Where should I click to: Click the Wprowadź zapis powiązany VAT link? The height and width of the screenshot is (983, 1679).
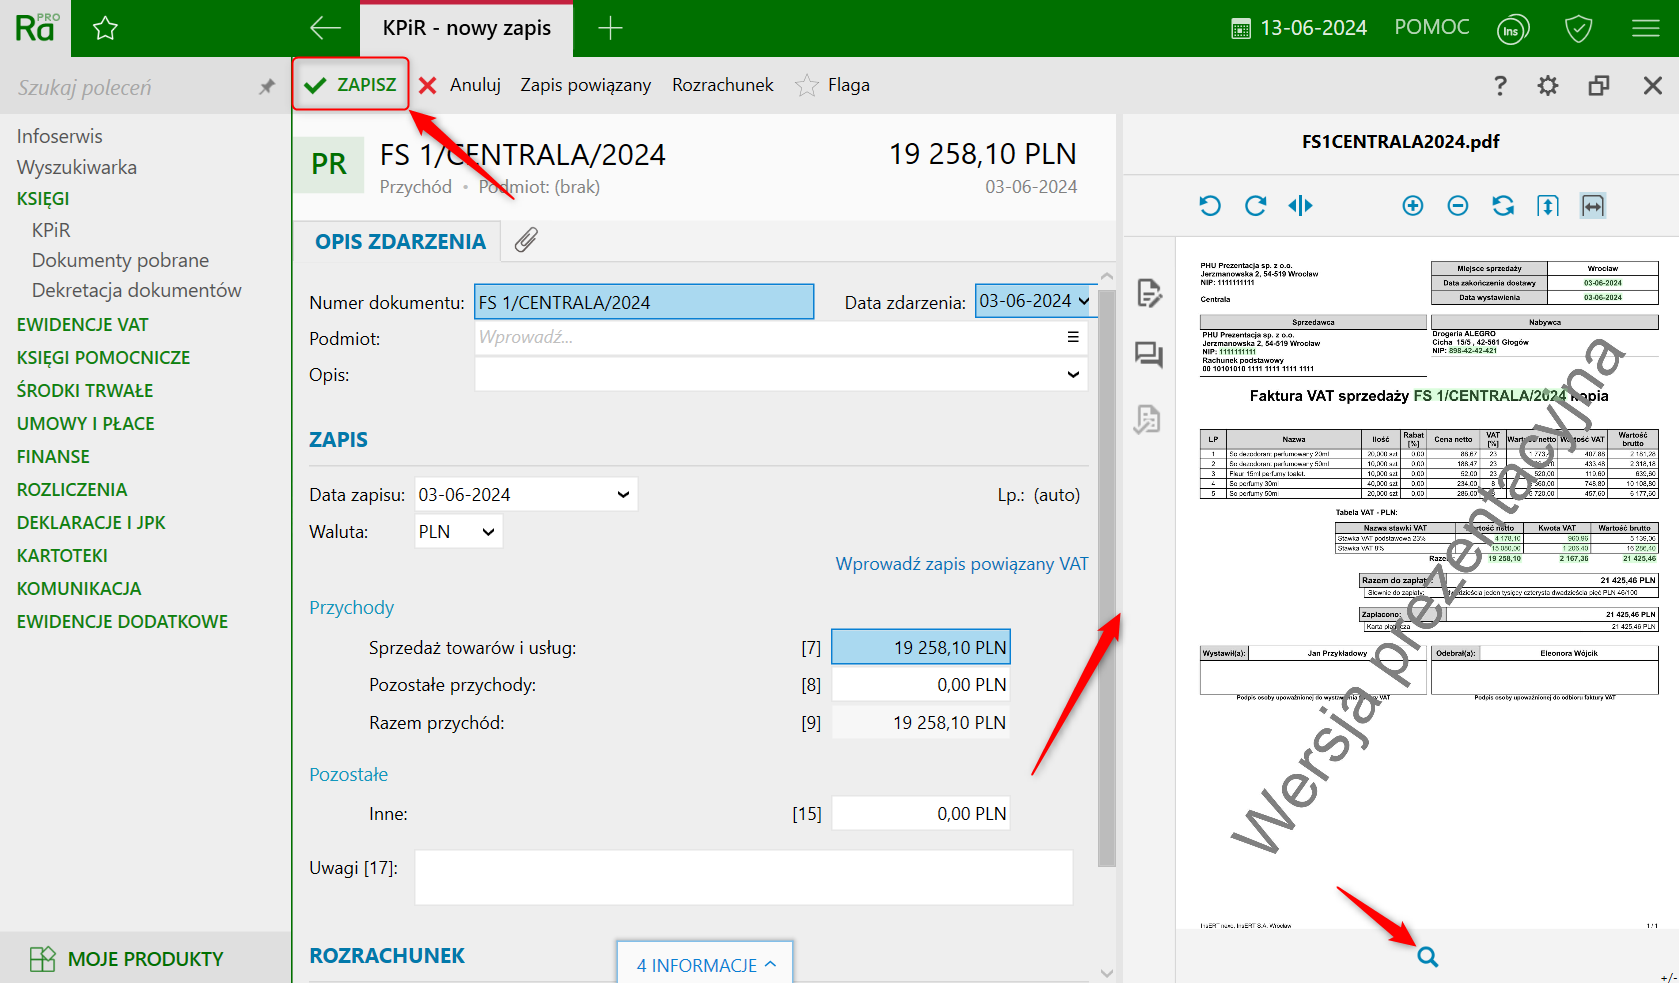pos(961,564)
